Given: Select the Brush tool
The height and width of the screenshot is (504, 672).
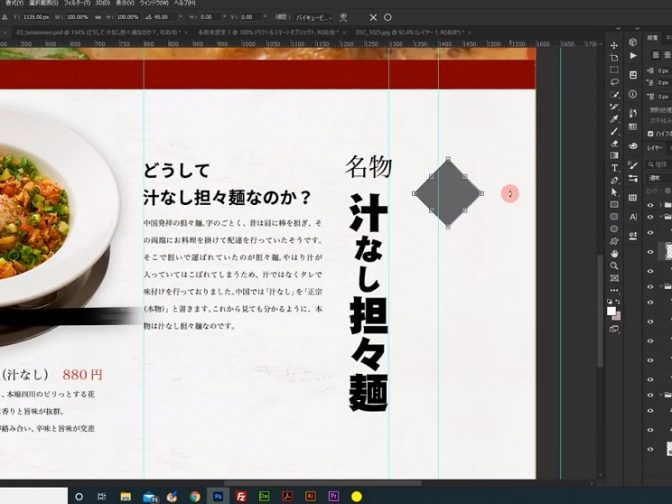Looking at the screenshot, I should (x=614, y=131).
